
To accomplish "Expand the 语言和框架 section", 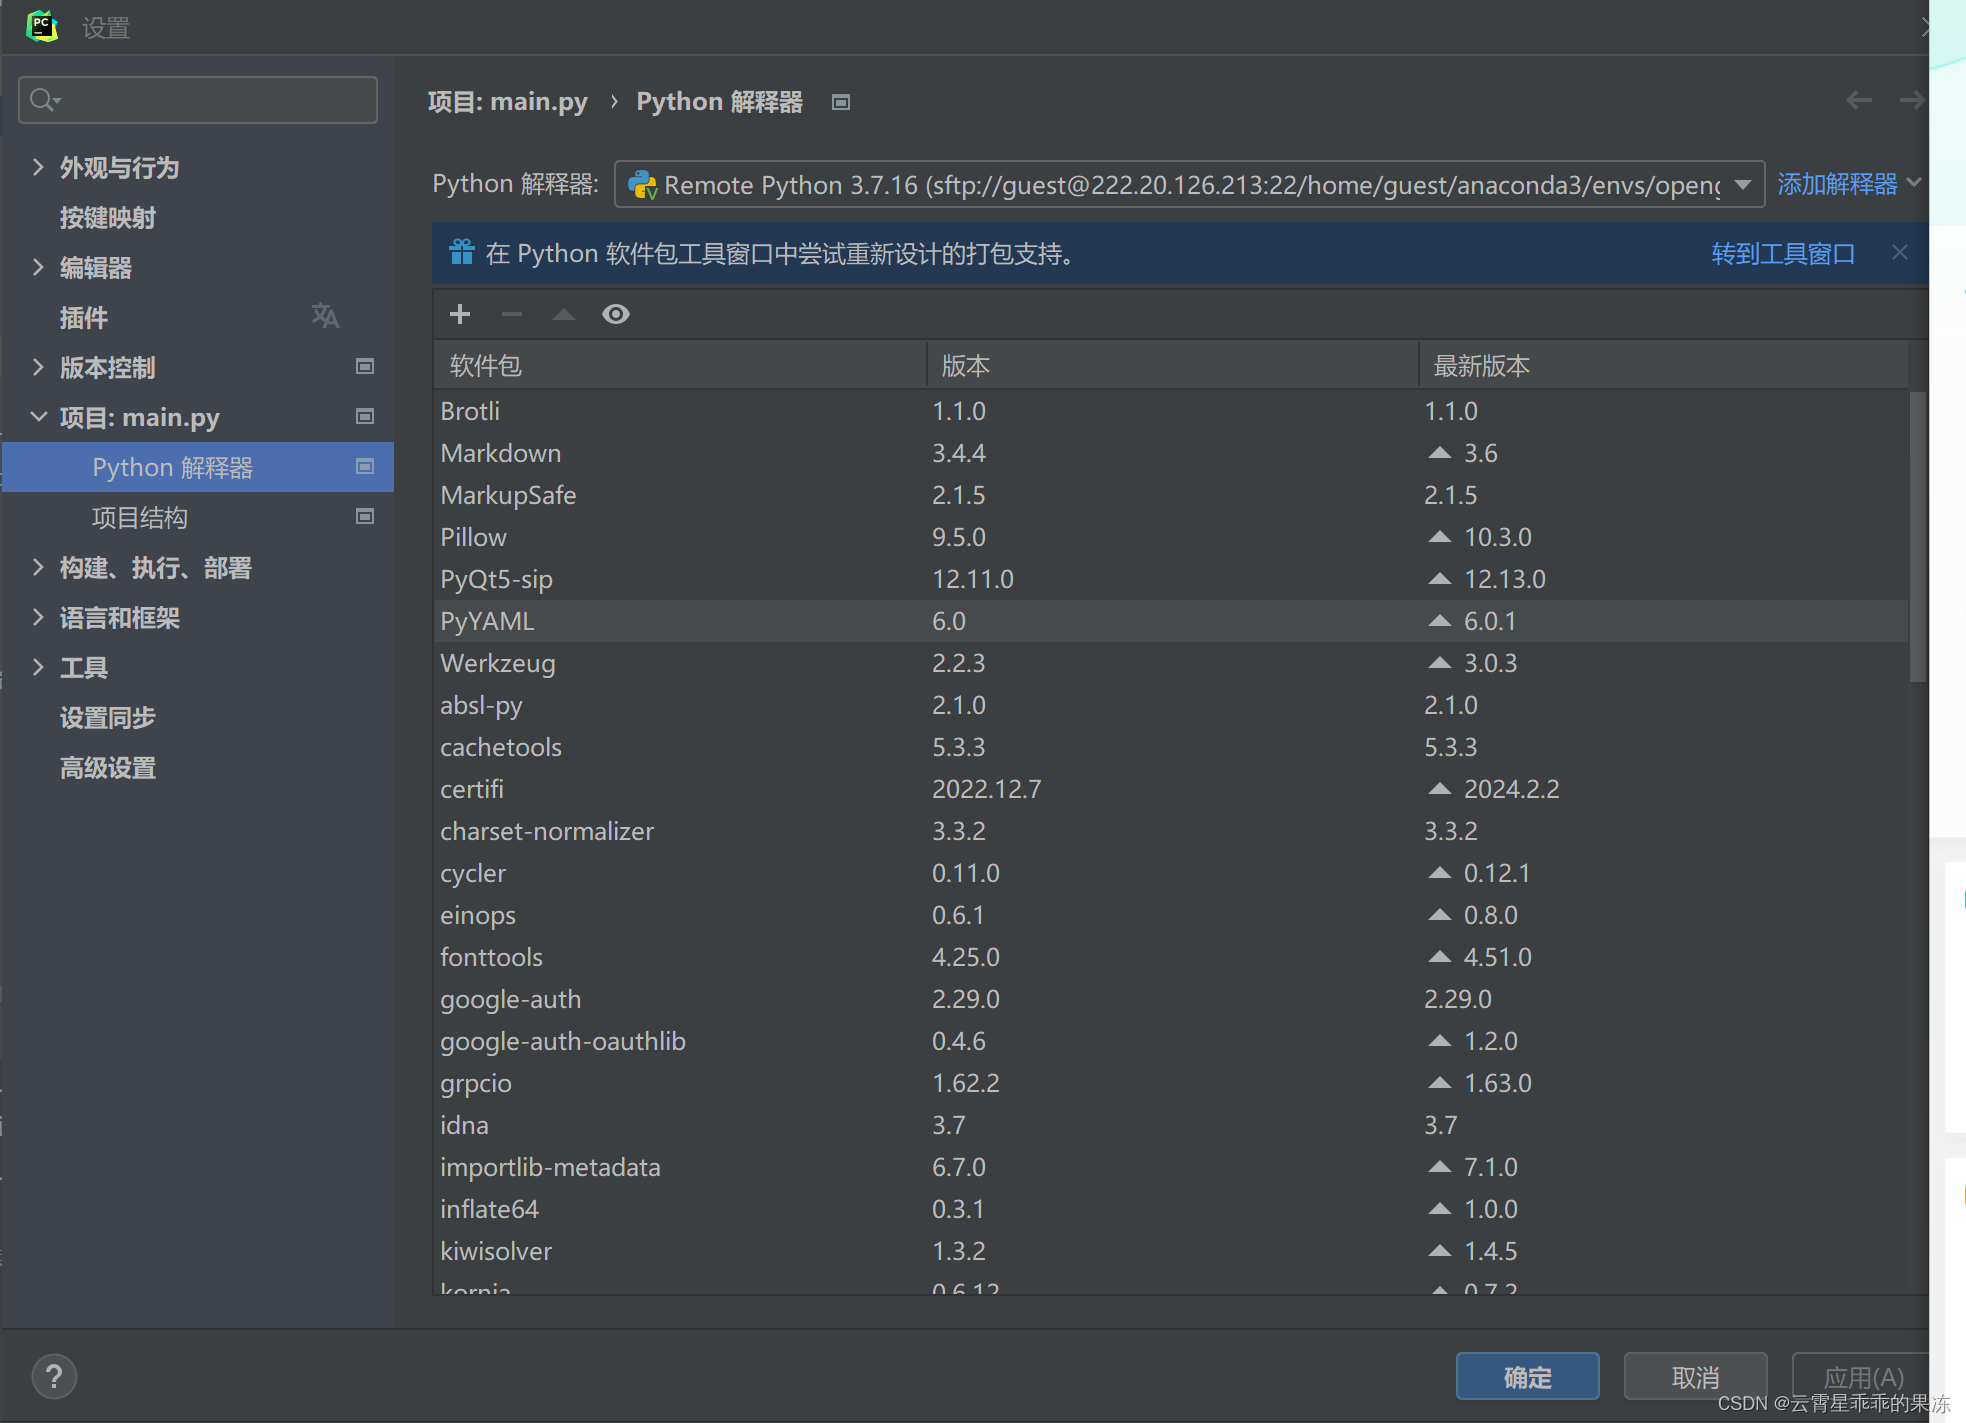I will (38, 617).
